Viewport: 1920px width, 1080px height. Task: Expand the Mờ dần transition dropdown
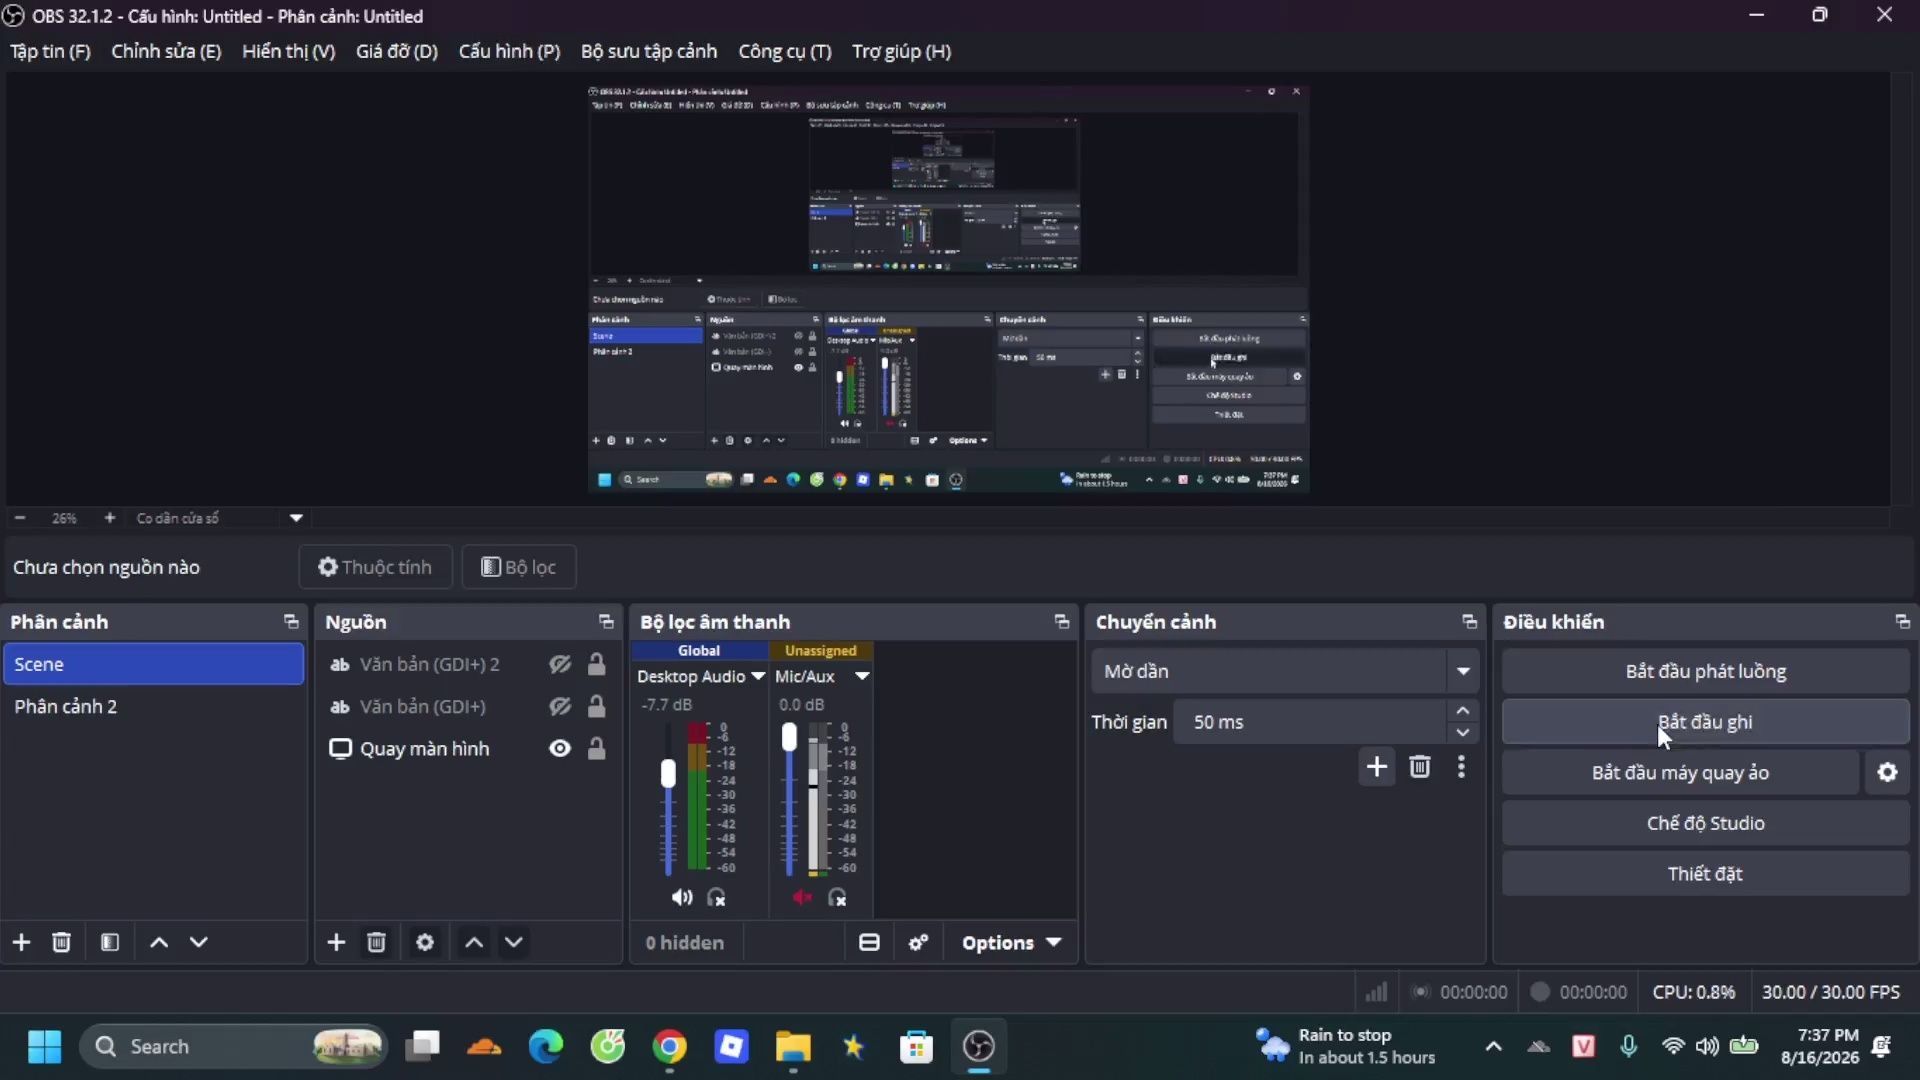coord(1463,671)
